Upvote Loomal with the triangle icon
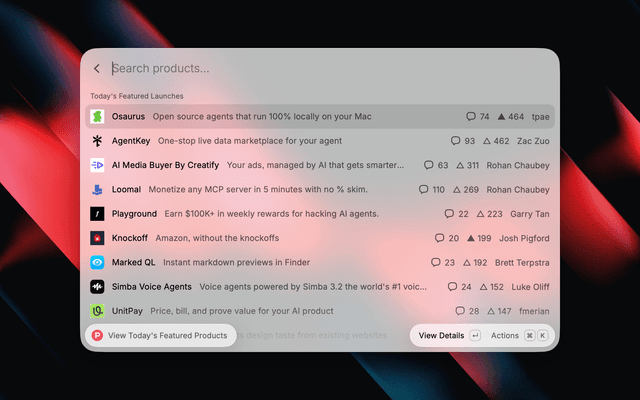This screenshot has width=640, height=400. pos(456,190)
